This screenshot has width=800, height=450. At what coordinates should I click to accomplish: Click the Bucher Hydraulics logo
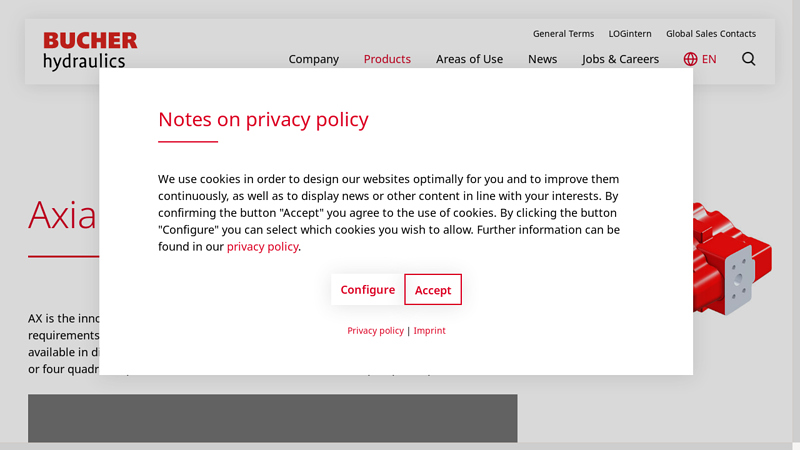pyautogui.click(x=90, y=51)
